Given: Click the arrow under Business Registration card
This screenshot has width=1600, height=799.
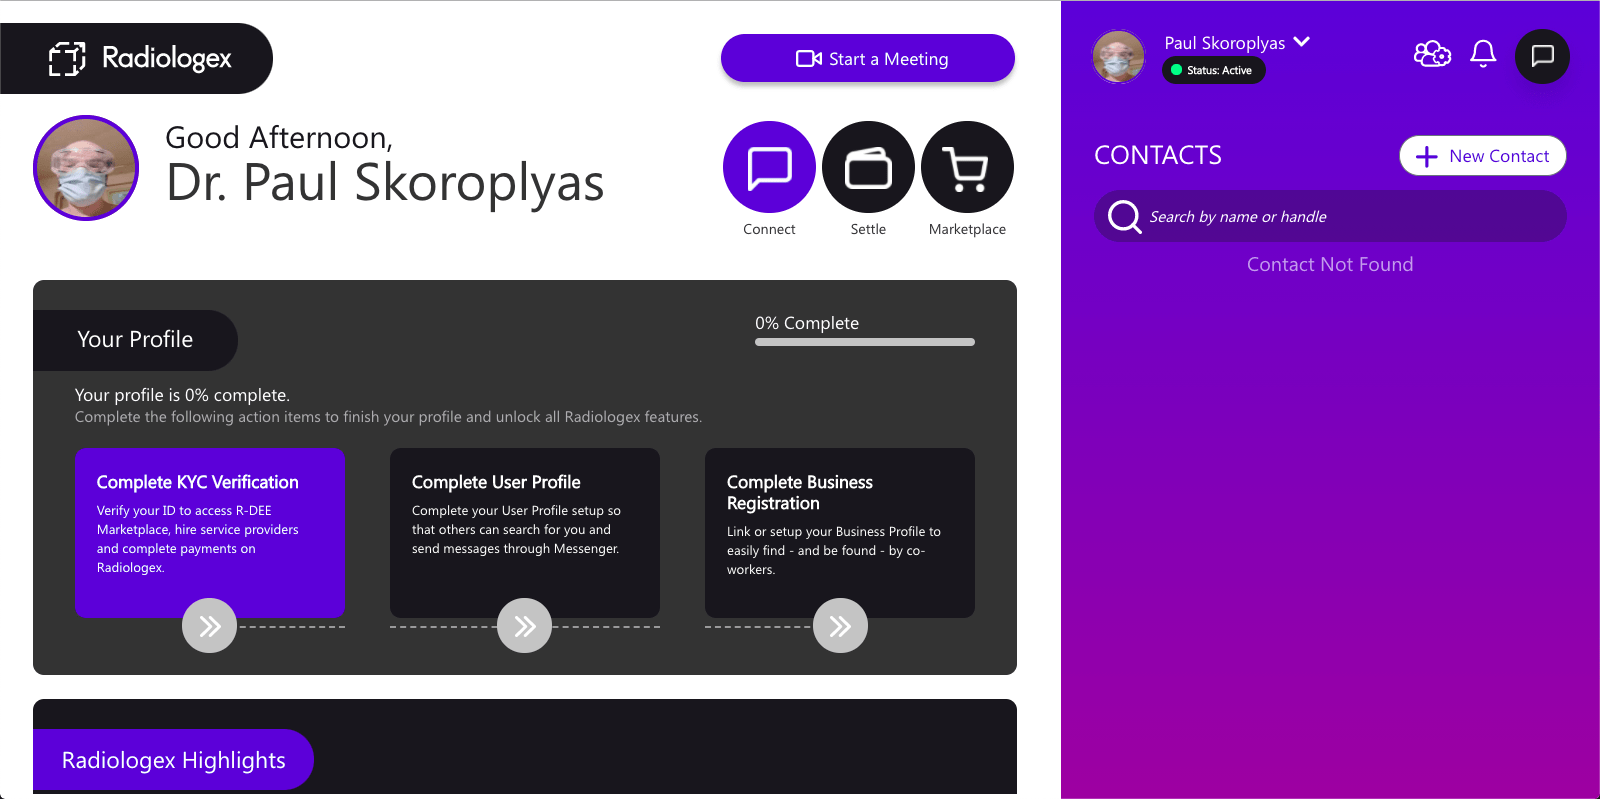Looking at the screenshot, I should [840, 626].
